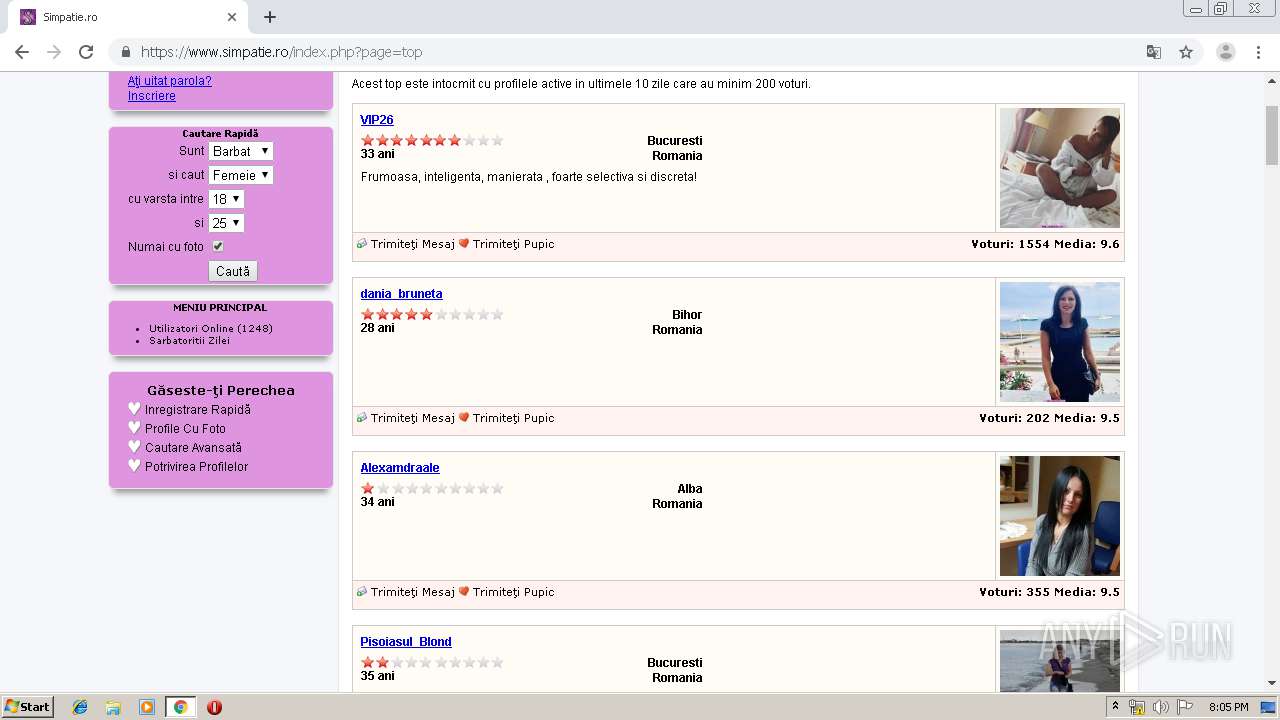
Task: Click the heart Pupic icon for Alexamdraale
Action: 464,592
